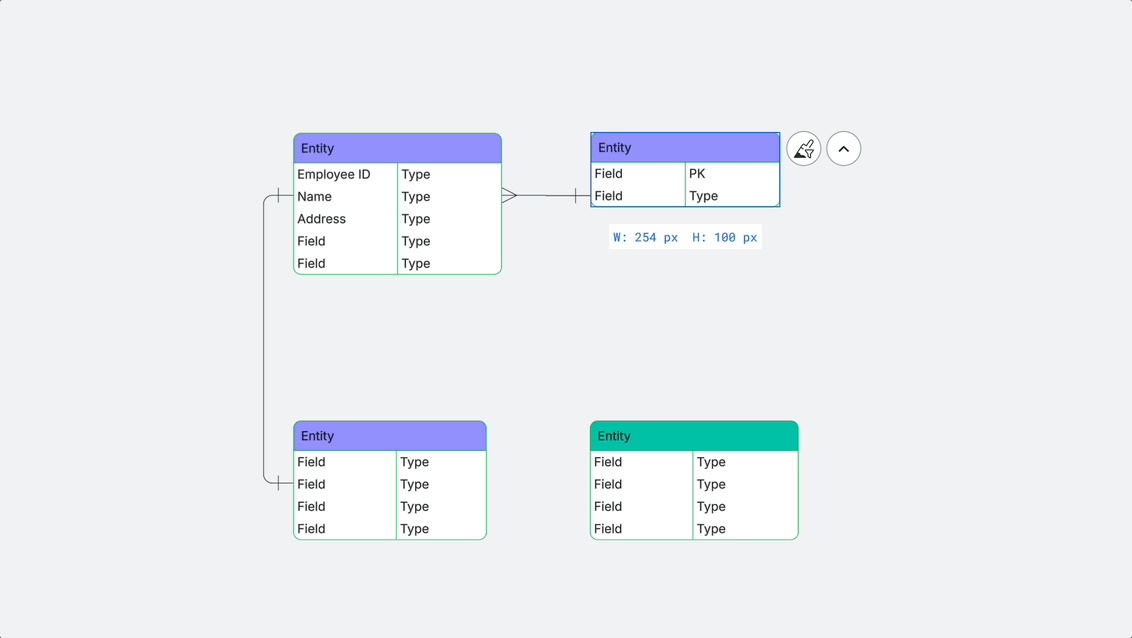
Task: Select the crow's foot connector end near Name row
Action: coord(509,196)
